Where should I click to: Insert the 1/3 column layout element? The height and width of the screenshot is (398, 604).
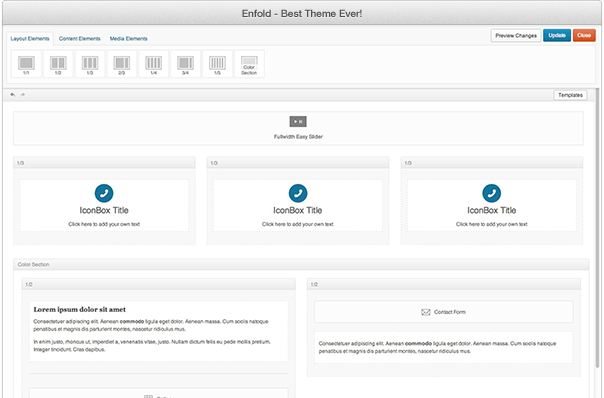pyautogui.click(x=90, y=64)
